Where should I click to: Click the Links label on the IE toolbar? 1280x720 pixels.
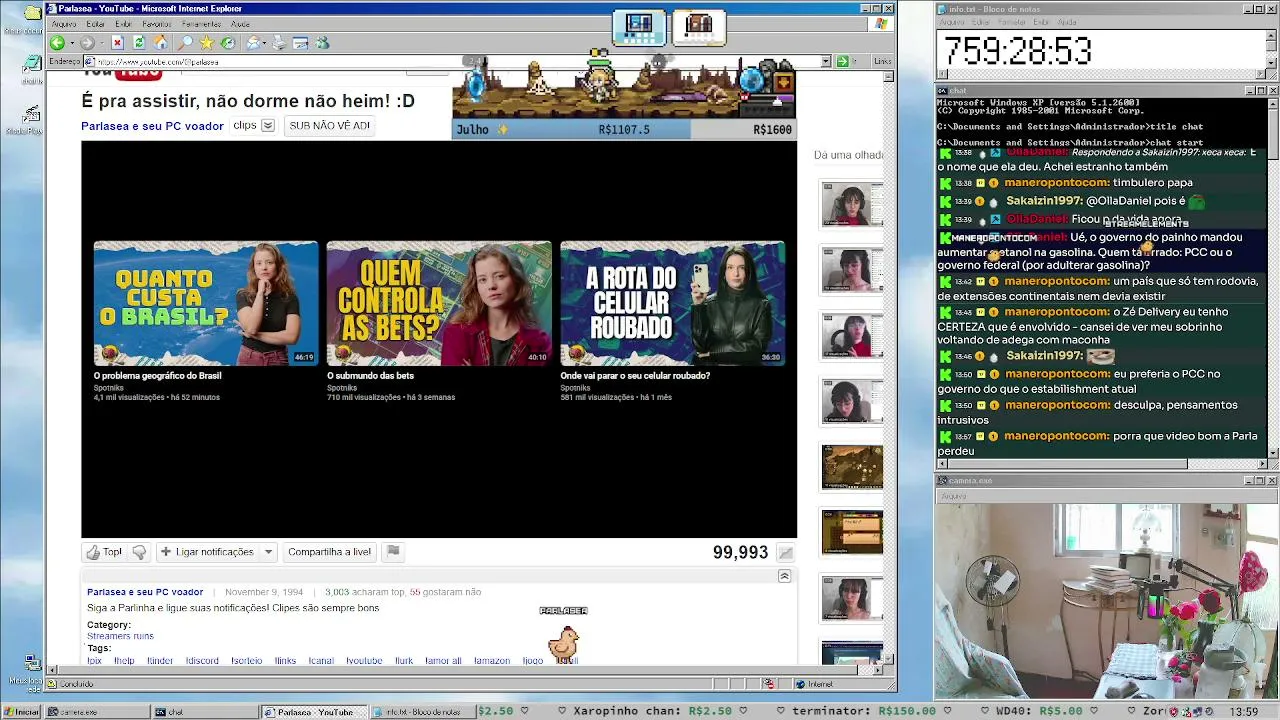(883, 61)
